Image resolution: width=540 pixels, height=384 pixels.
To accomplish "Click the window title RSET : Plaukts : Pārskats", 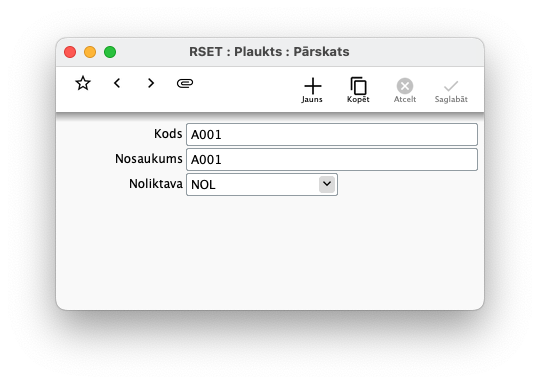I will point(269,52).
